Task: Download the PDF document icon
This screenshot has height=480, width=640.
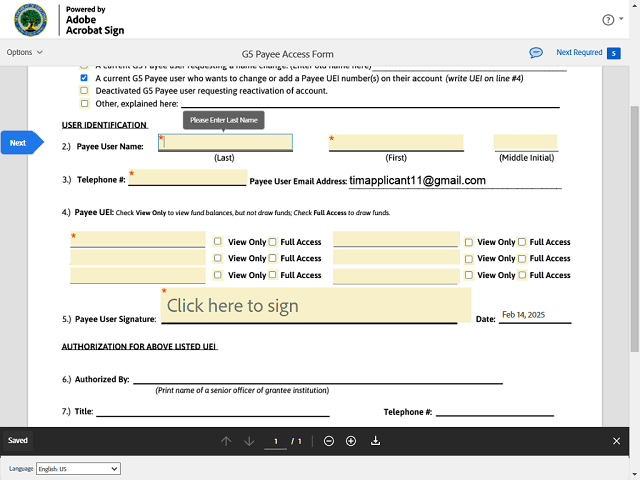Action: tap(375, 441)
